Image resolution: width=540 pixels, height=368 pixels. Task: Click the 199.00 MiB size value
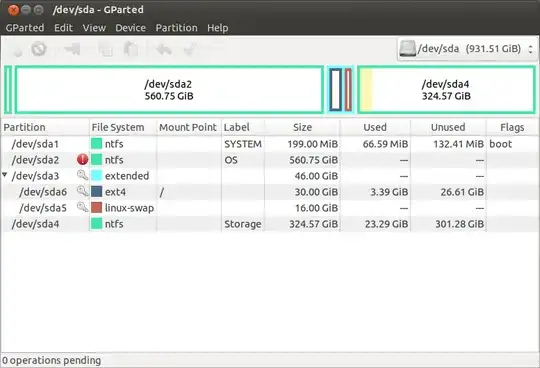coord(313,144)
